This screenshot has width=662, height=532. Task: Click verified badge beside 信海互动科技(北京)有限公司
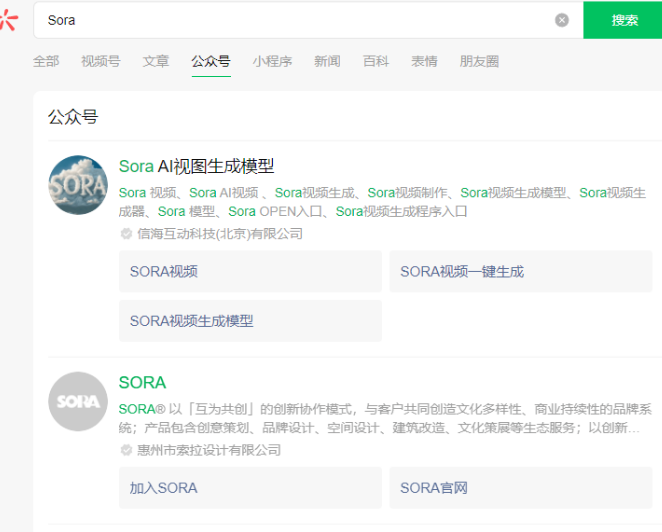[126, 233]
